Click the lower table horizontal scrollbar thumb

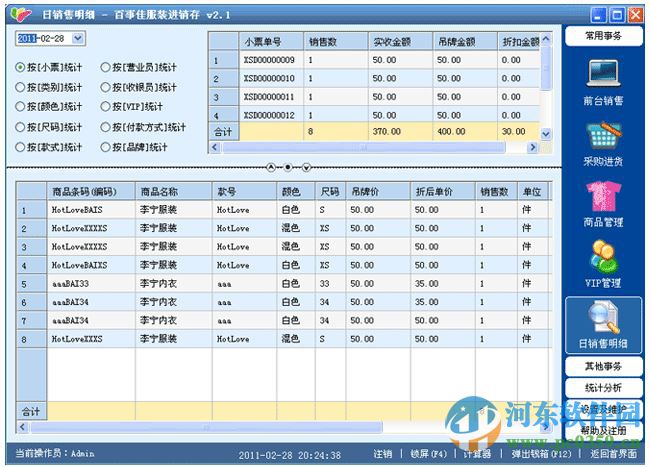[x=206, y=427]
